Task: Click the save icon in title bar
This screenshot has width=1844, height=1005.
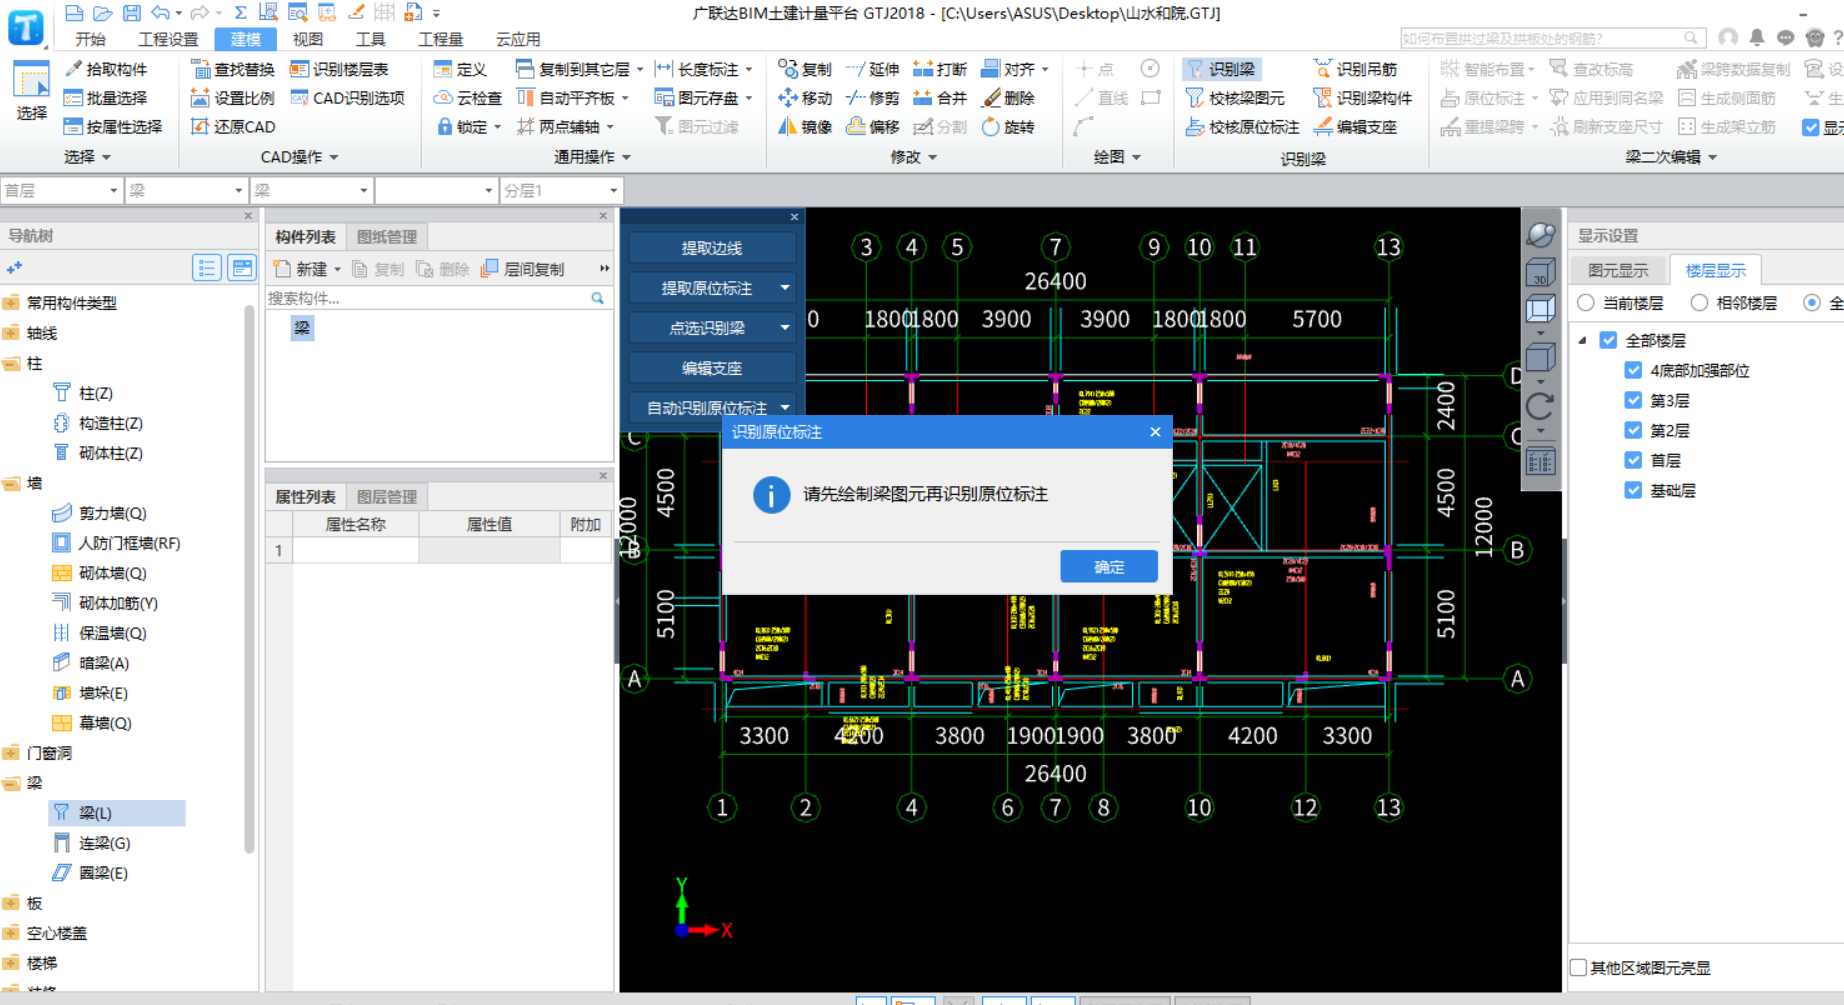Action: pos(132,13)
